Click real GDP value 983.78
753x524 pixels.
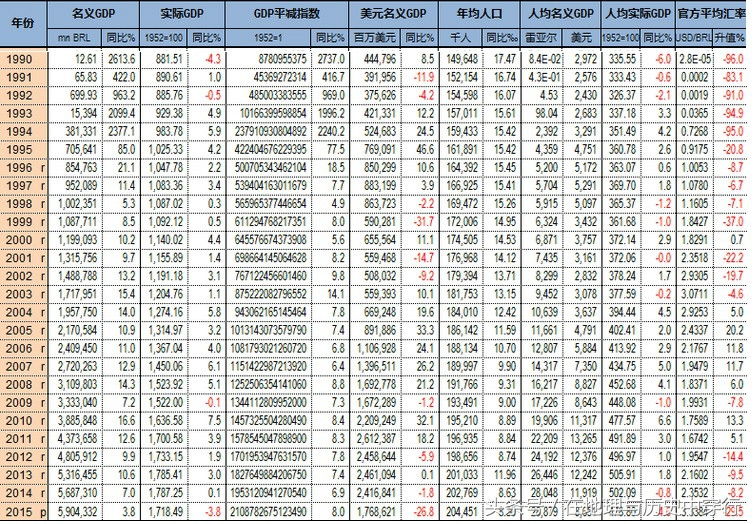coord(169,132)
